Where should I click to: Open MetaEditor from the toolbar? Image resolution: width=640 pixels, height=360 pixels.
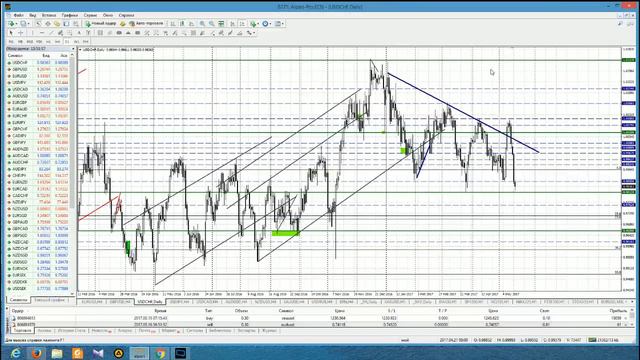coord(122,24)
